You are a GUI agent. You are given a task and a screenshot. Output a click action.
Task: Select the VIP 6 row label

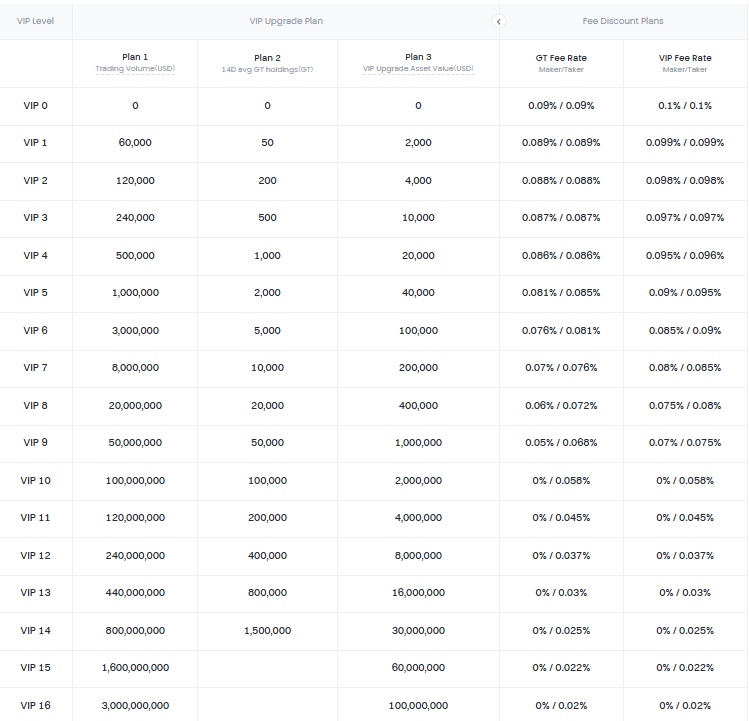36,331
